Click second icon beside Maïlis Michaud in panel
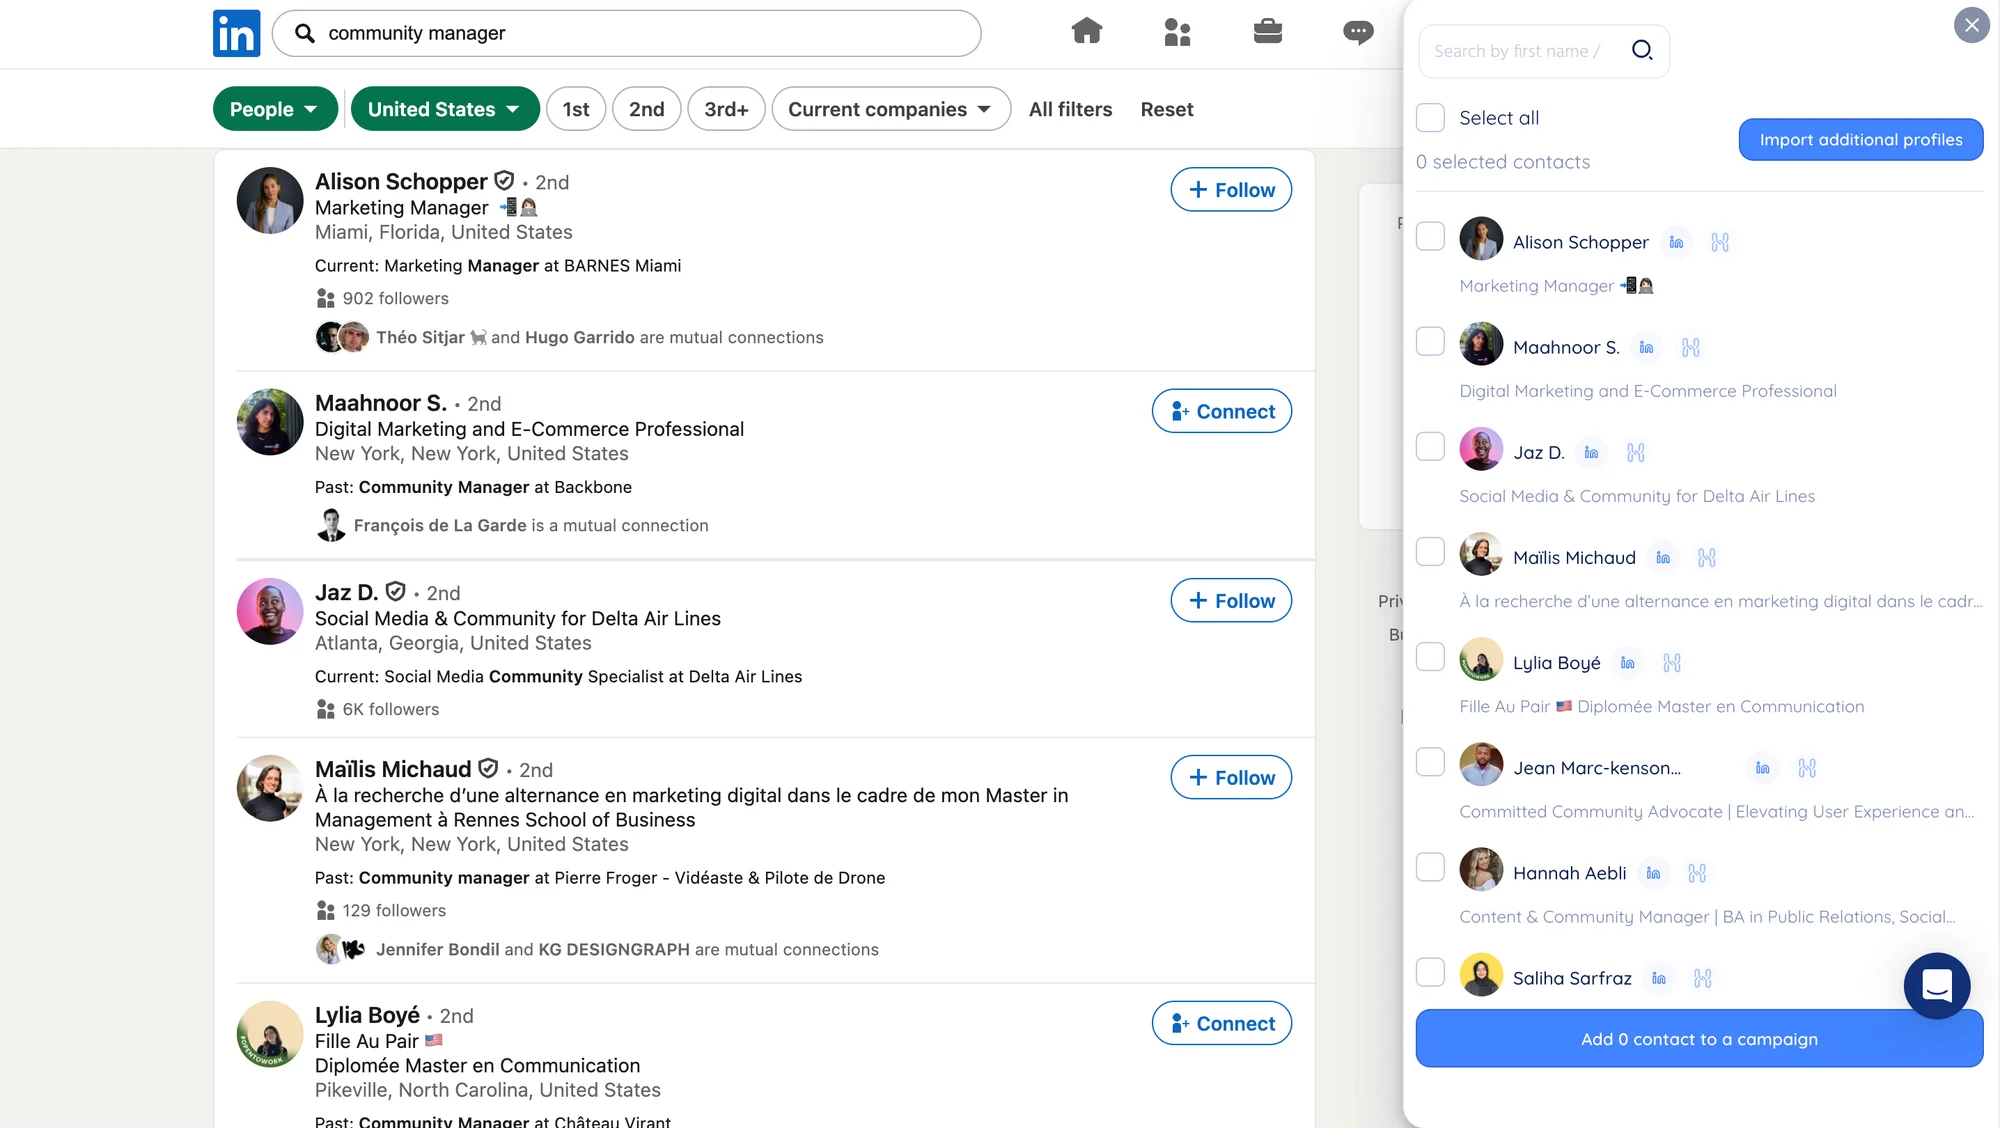Screen dimensions: 2000x1128 tap(1707, 558)
